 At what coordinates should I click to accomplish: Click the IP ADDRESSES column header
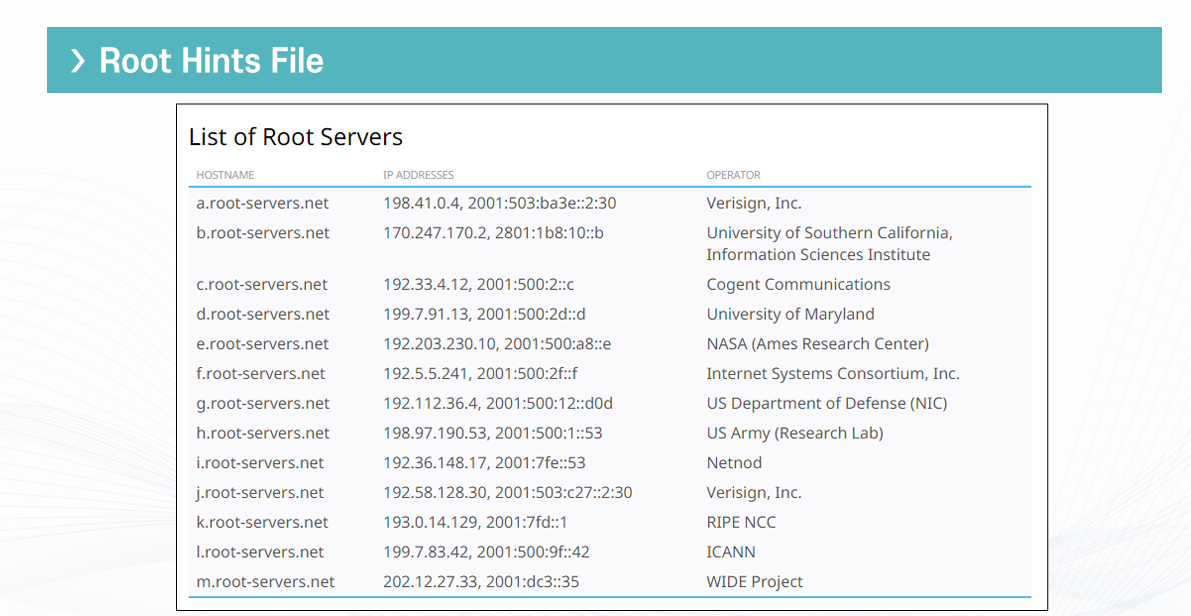[x=419, y=175]
